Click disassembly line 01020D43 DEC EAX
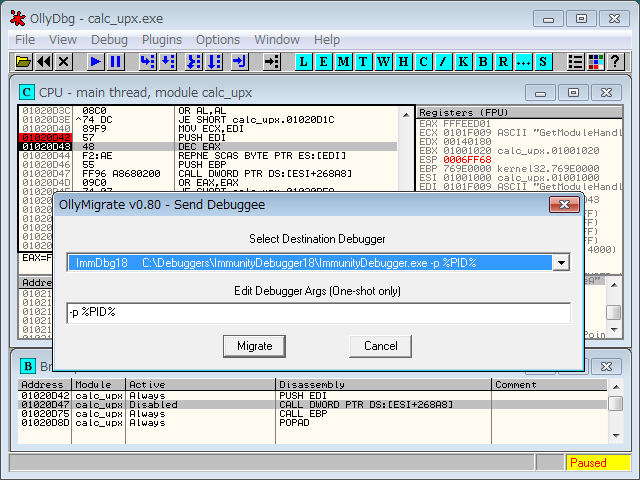The image size is (640, 480). [x=208, y=147]
